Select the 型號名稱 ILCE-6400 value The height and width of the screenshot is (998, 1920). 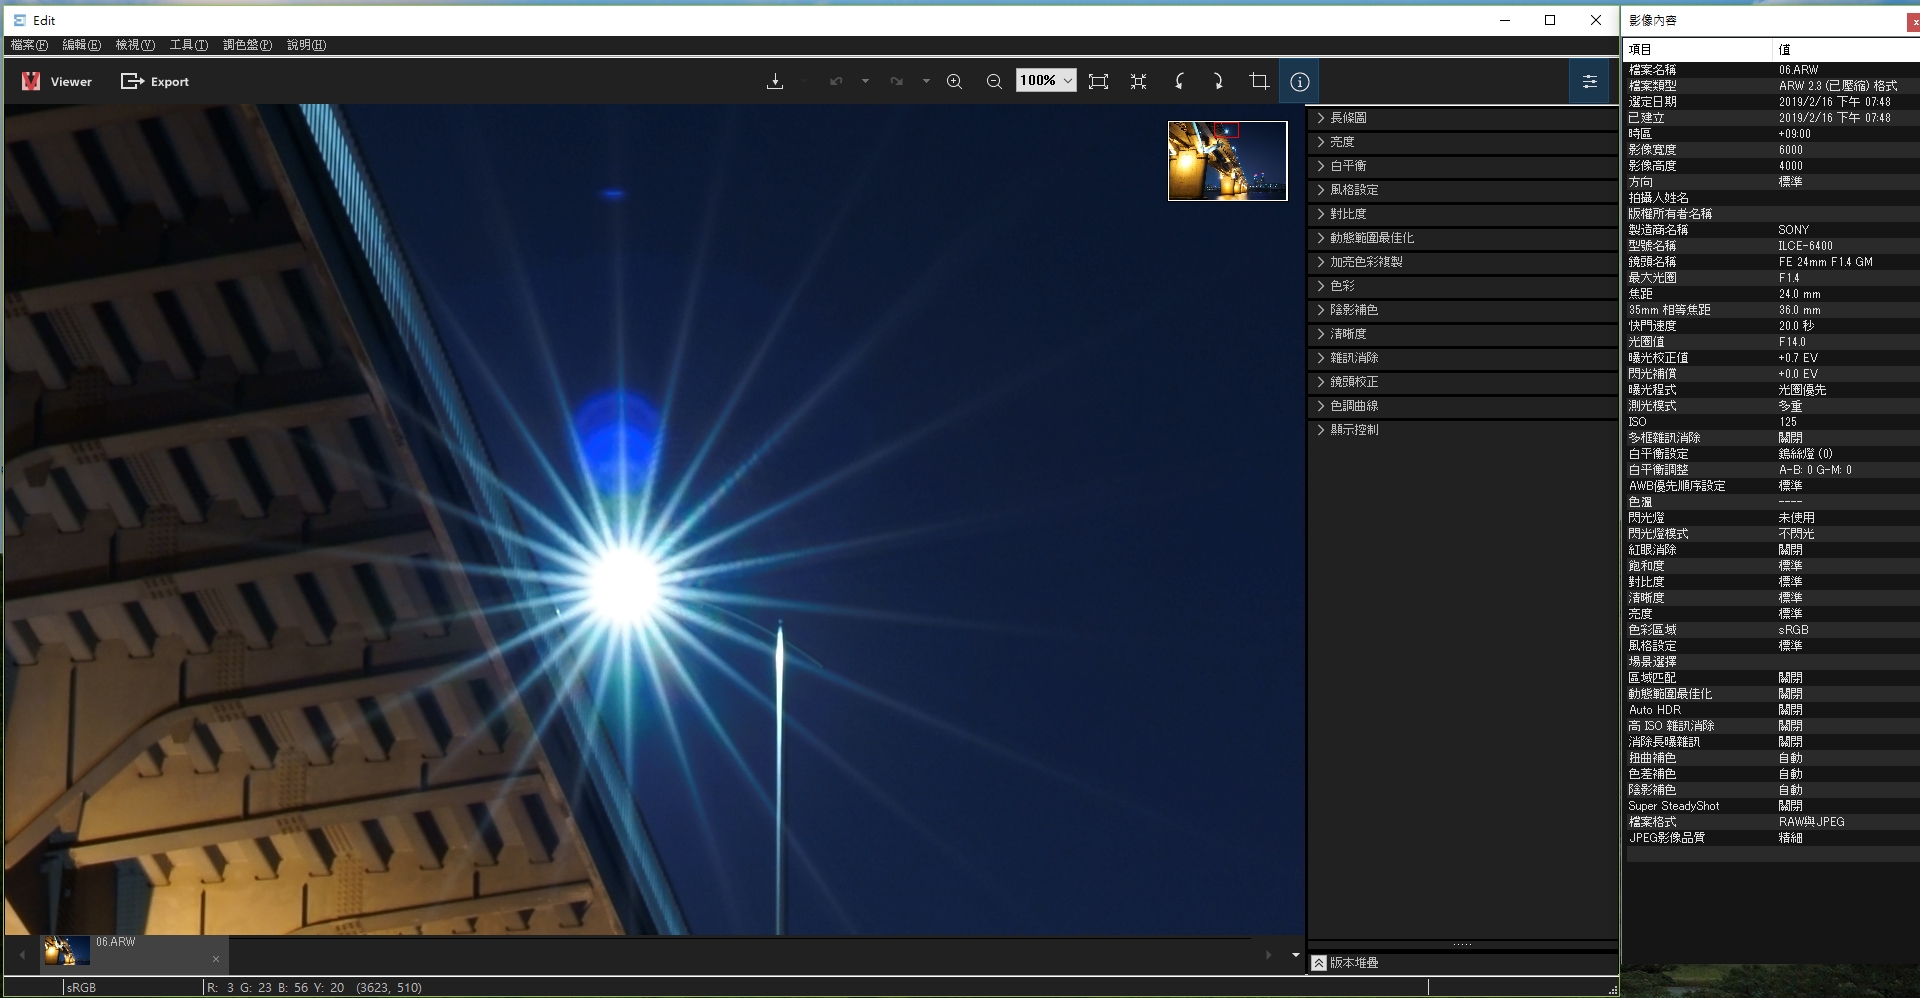tap(1805, 246)
